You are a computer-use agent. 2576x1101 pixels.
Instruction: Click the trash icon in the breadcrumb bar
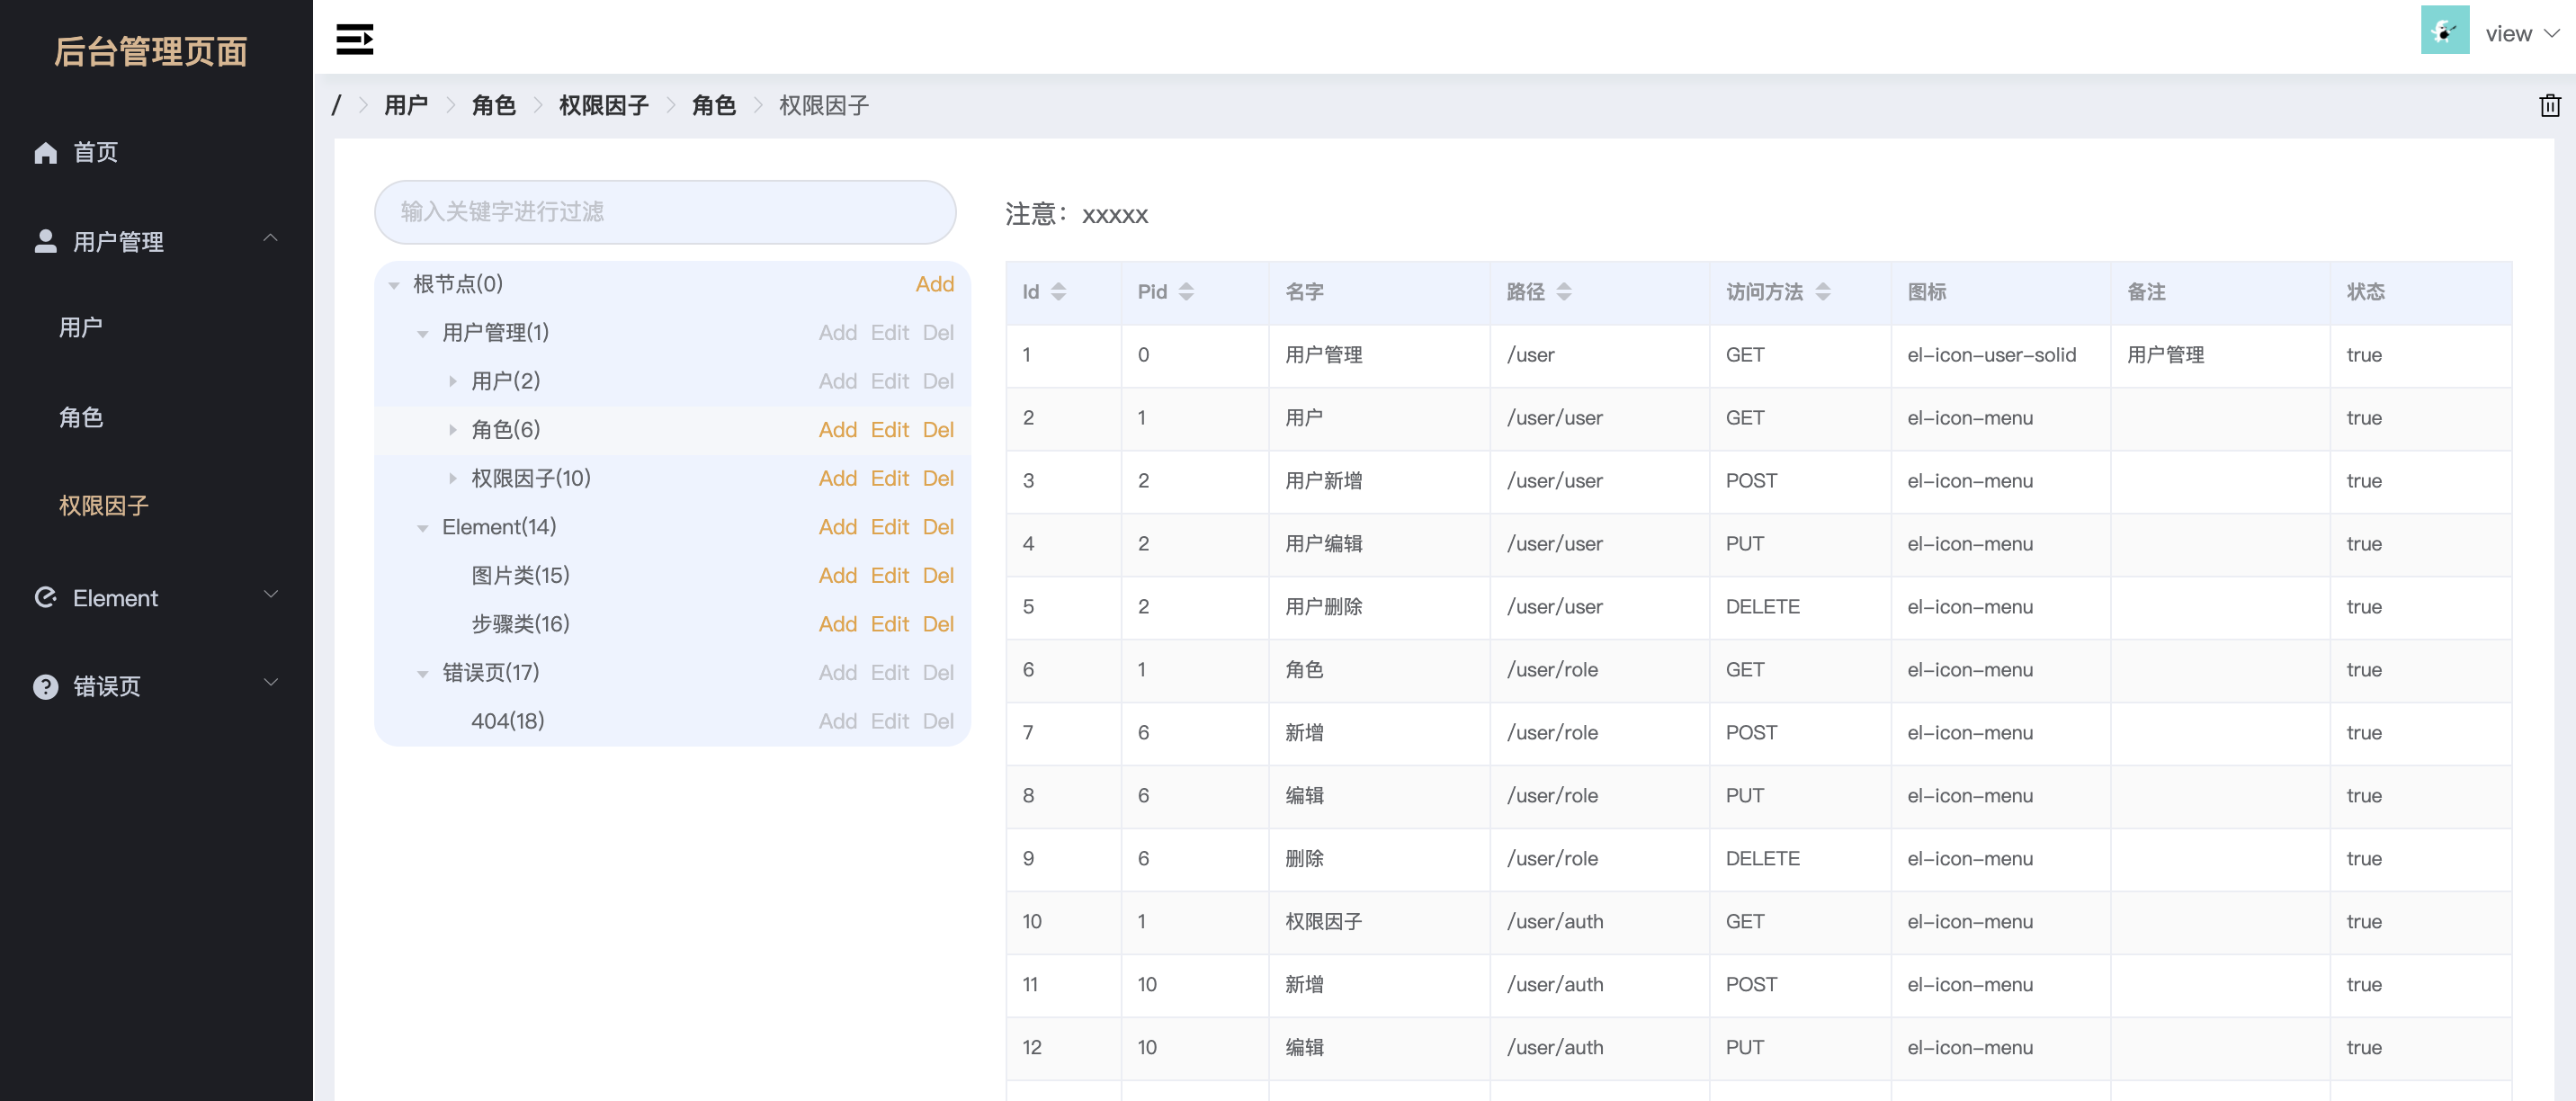click(x=2549, y=105)
